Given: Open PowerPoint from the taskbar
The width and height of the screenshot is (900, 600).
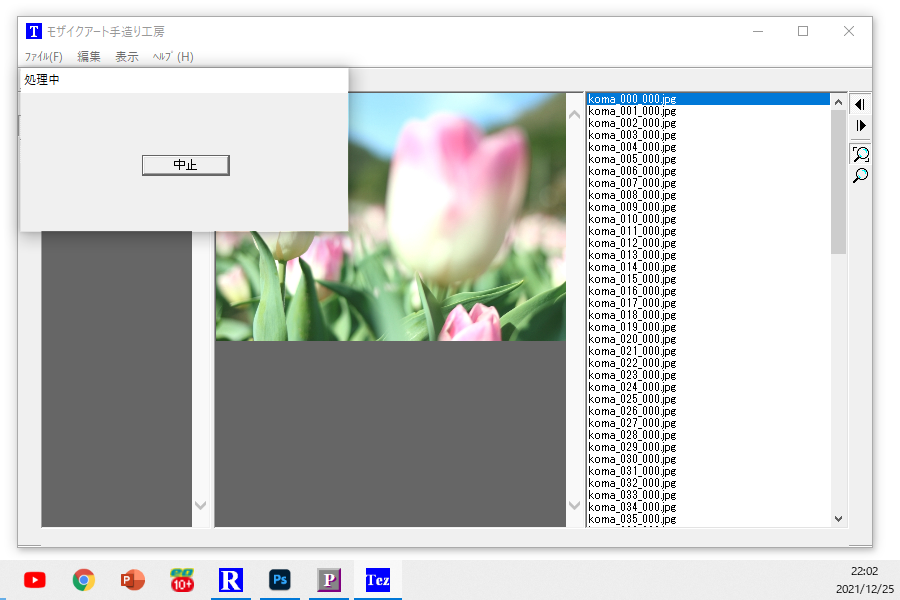Looking at the screenshot, I should tap(133, 580).
